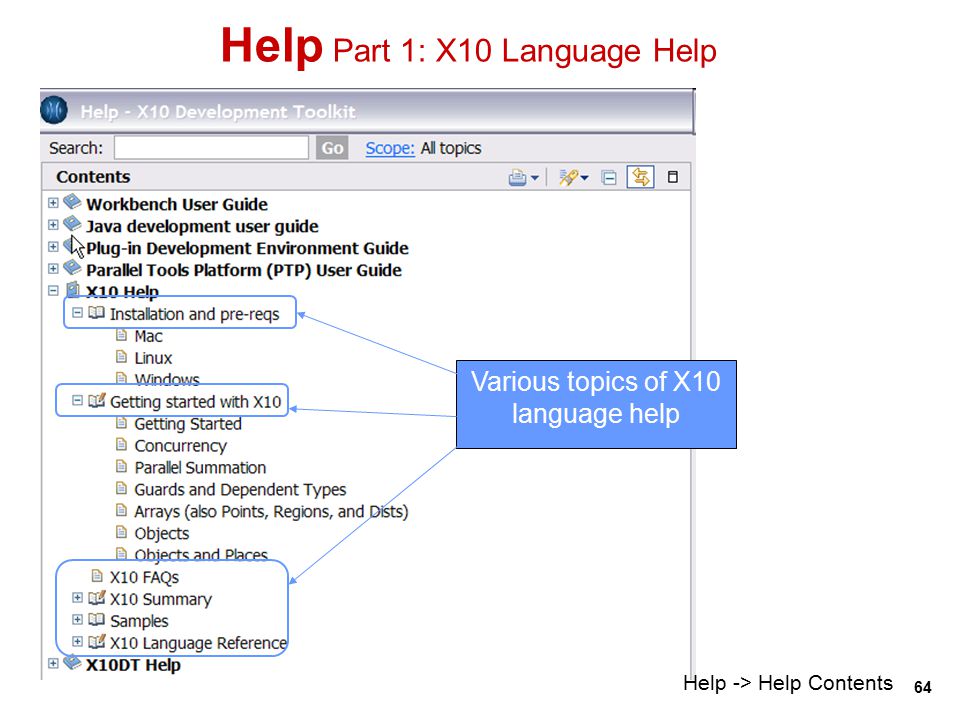Open Guards and Dependent Types topic
This screenshot has width=960, height=720.
tap(240, 490)
